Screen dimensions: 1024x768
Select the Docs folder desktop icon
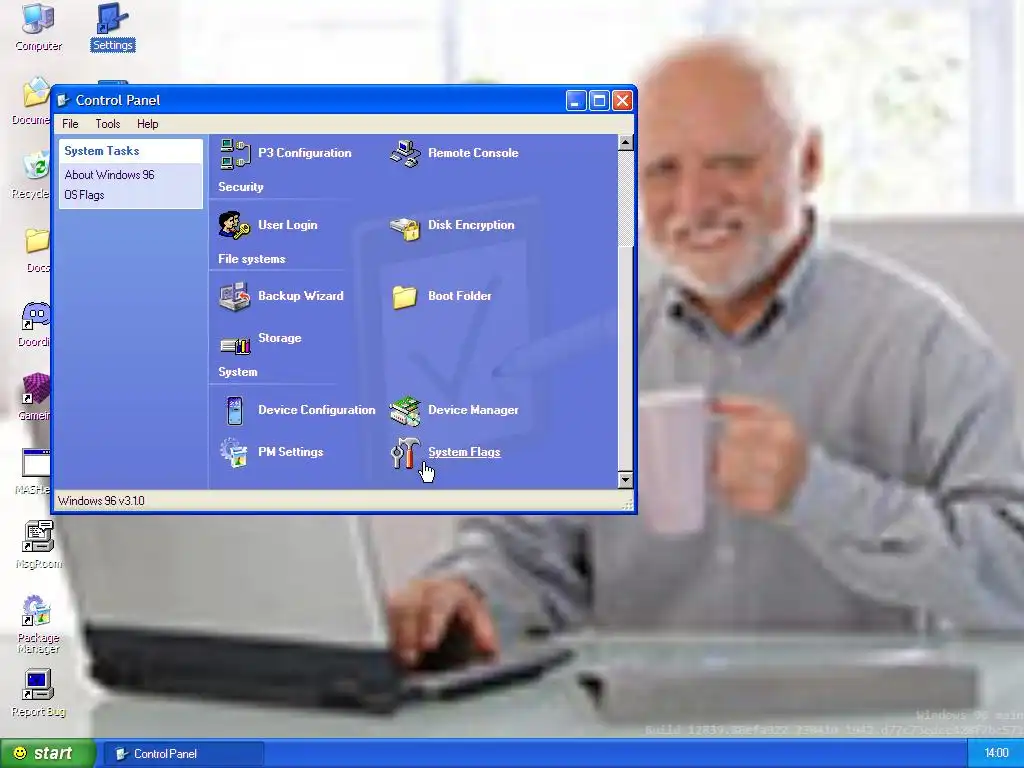[37, 250]
